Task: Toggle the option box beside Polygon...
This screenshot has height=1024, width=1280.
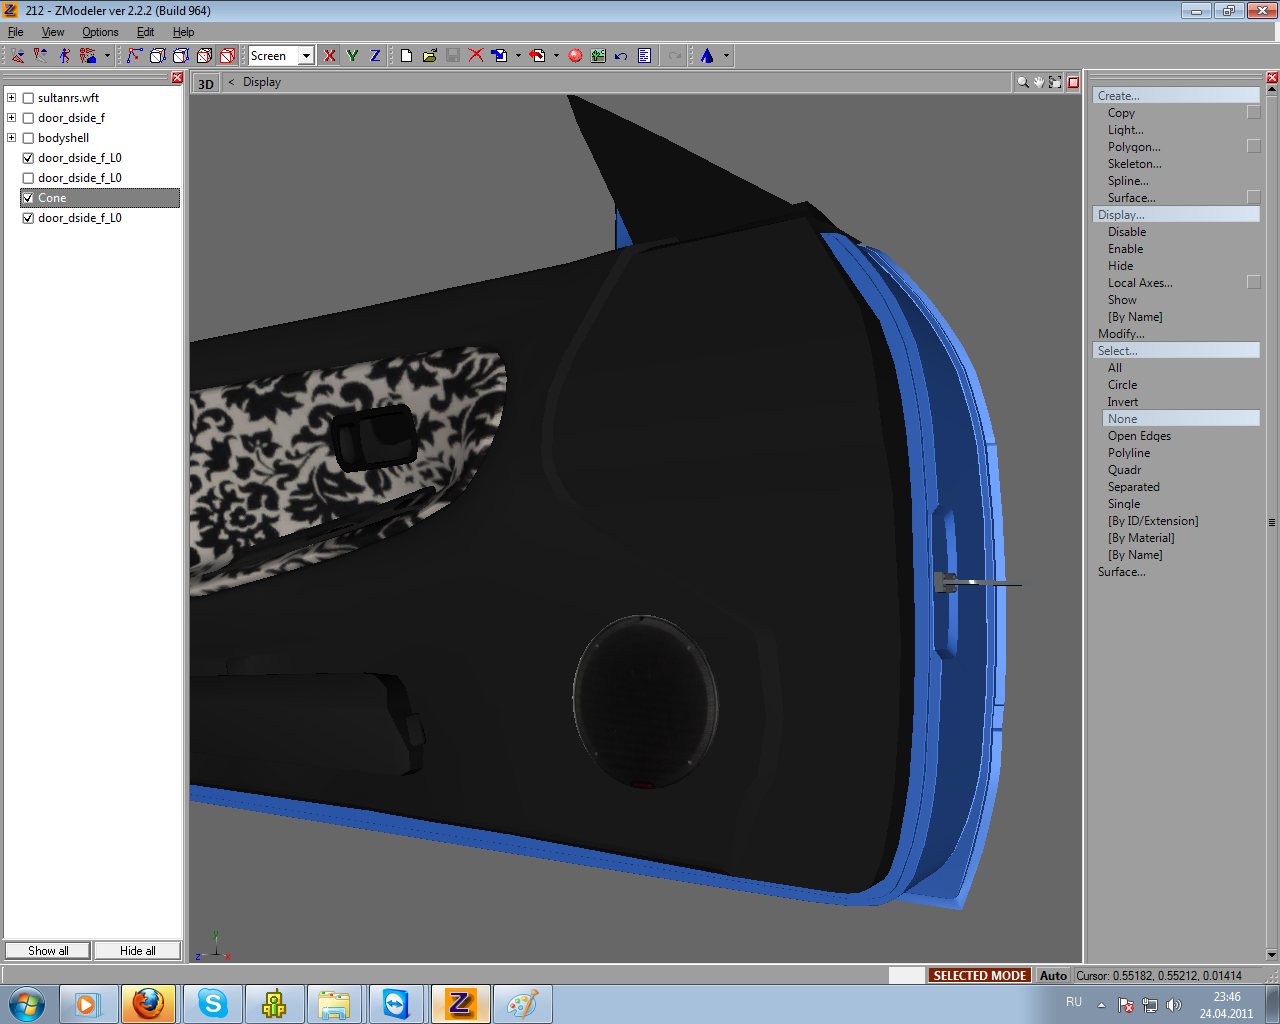Action: (1254, 147)
